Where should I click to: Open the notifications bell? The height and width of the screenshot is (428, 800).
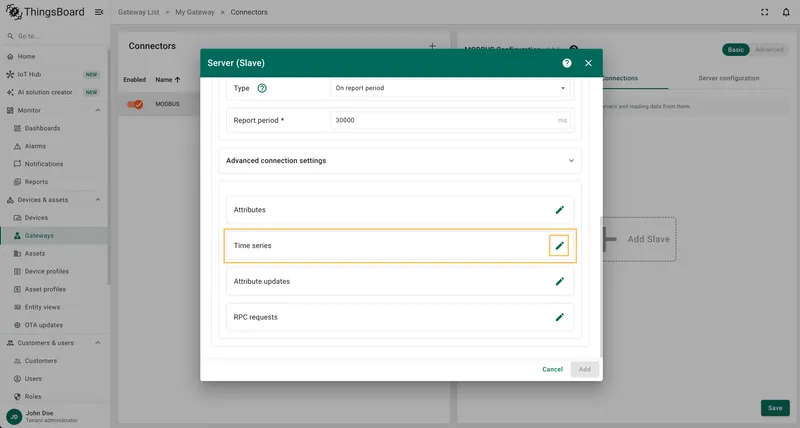click(786, 12)
